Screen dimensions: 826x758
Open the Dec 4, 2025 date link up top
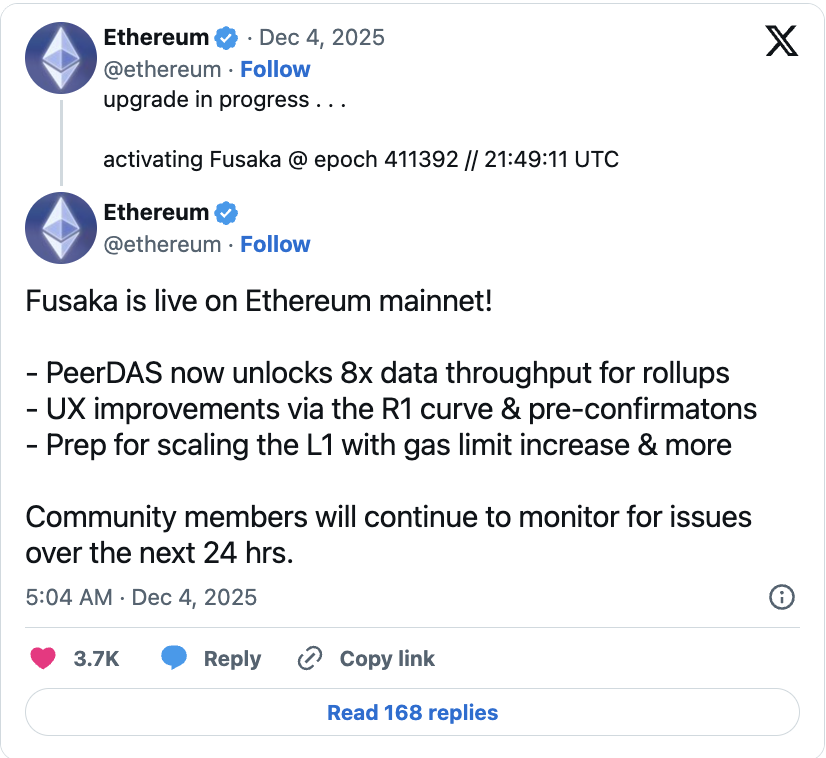321,38
